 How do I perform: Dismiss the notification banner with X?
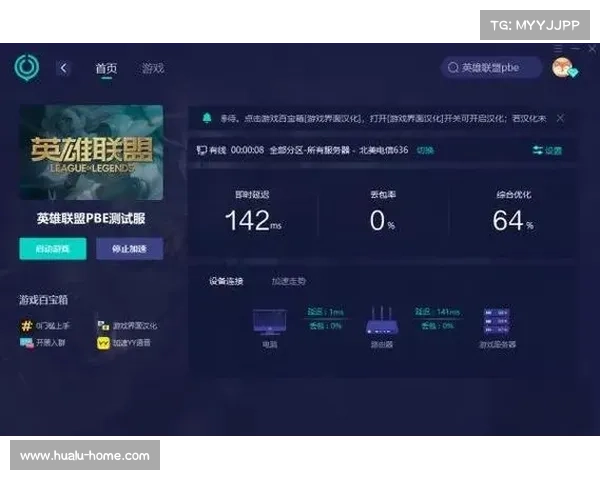coord(560,118)
